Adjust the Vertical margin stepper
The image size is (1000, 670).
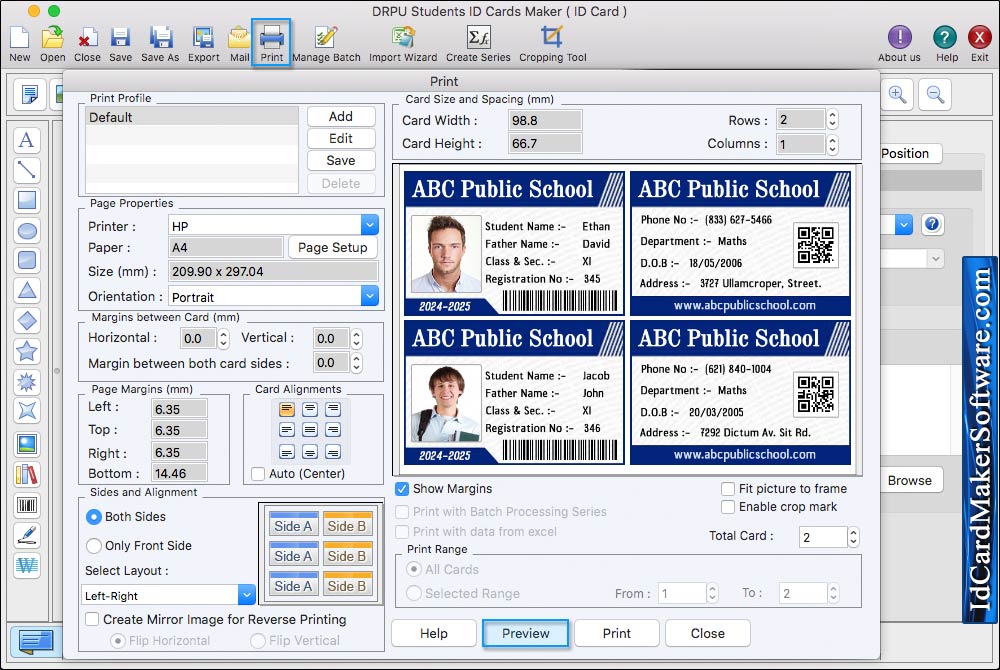(357, 339)
